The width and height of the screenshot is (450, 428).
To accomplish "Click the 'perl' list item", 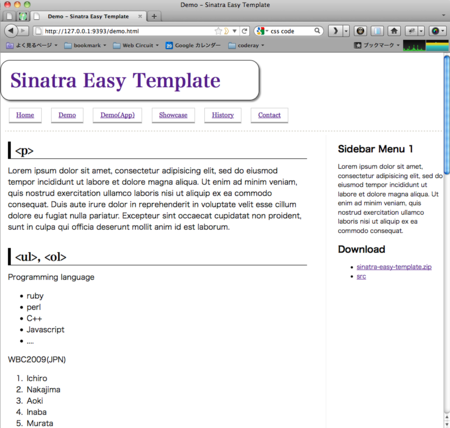I will coord(34,307).
